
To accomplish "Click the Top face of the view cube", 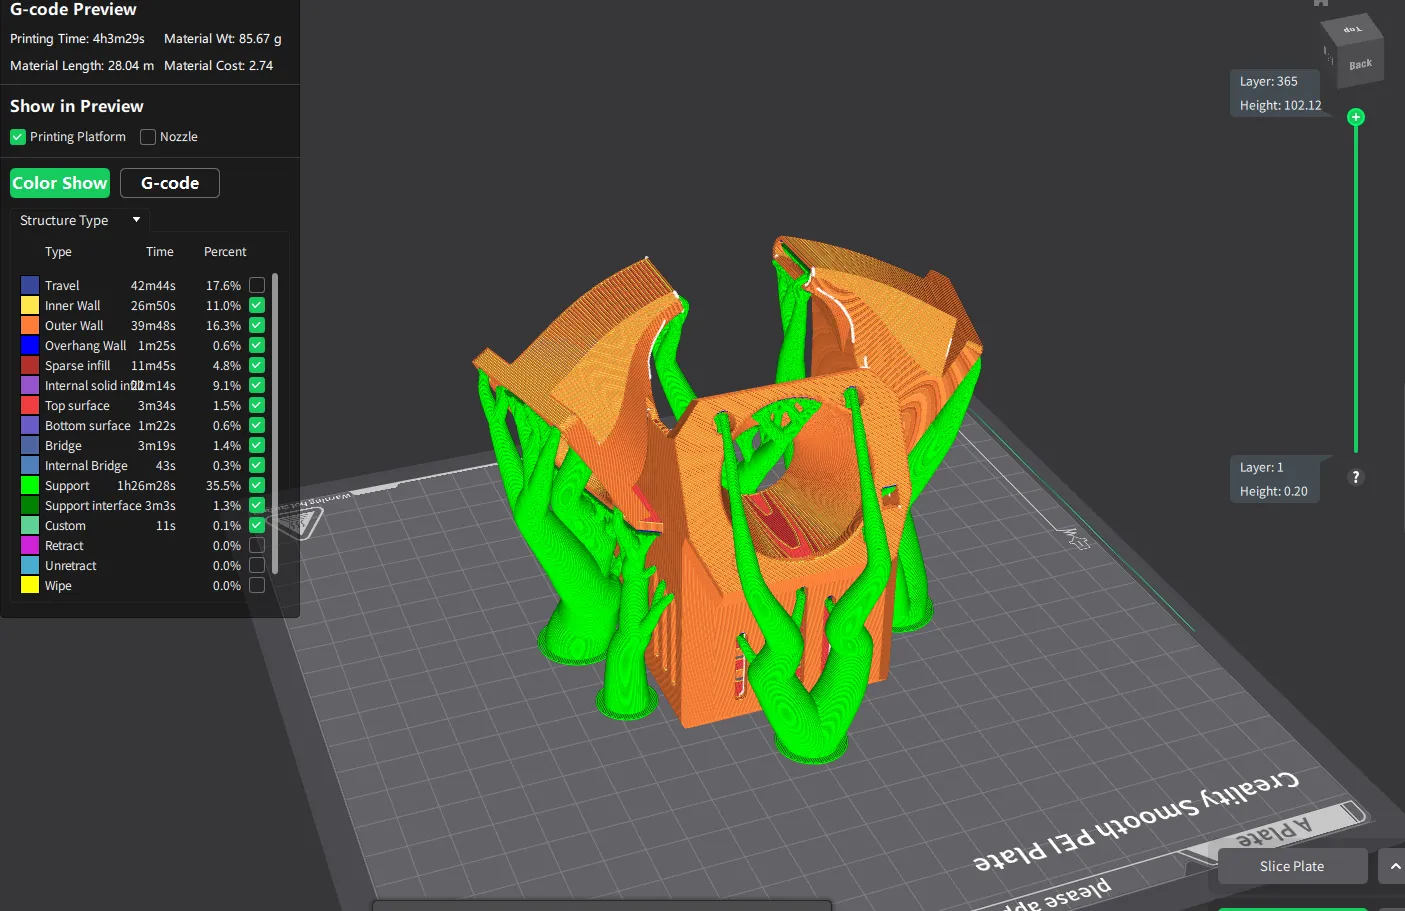I will tap(1353, 29).
